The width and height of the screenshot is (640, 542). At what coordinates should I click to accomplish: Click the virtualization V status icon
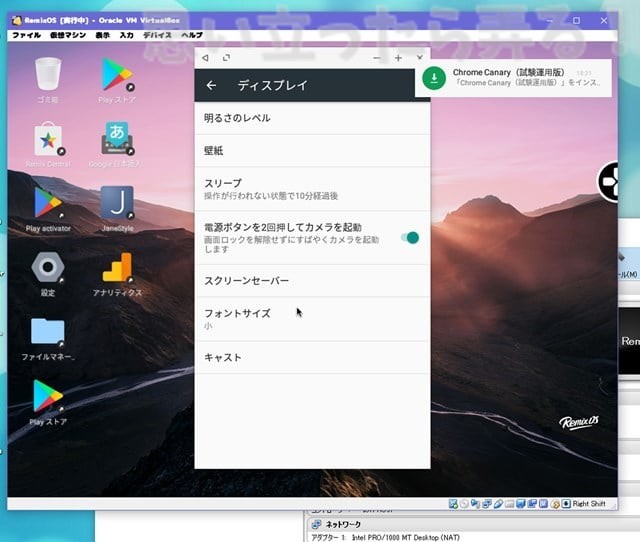(x=543, y=504)
